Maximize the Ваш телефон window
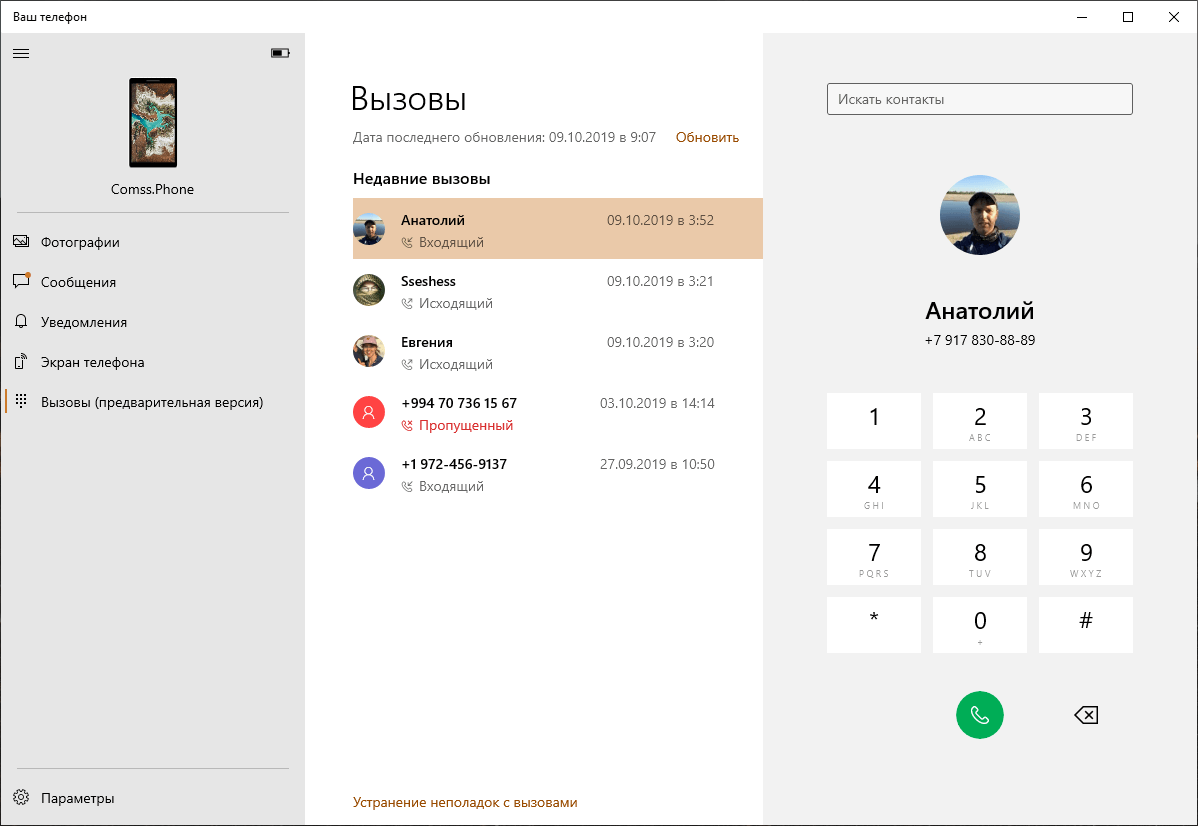 point(1128,17)
